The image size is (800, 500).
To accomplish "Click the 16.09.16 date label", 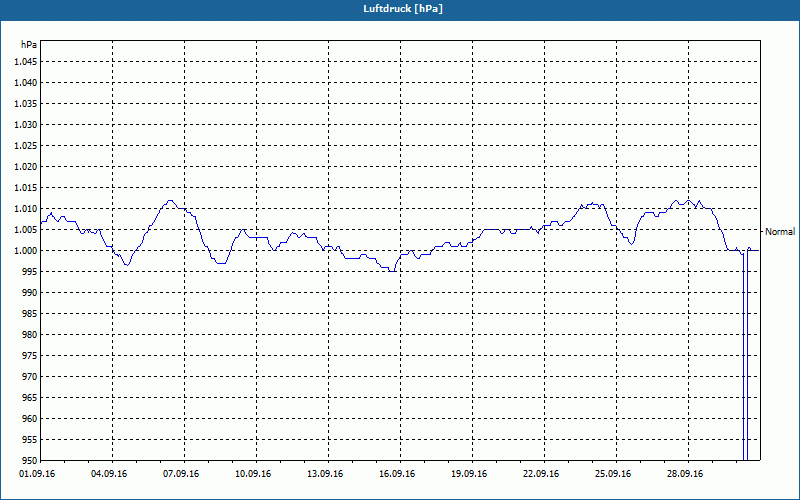I will 396,474.
